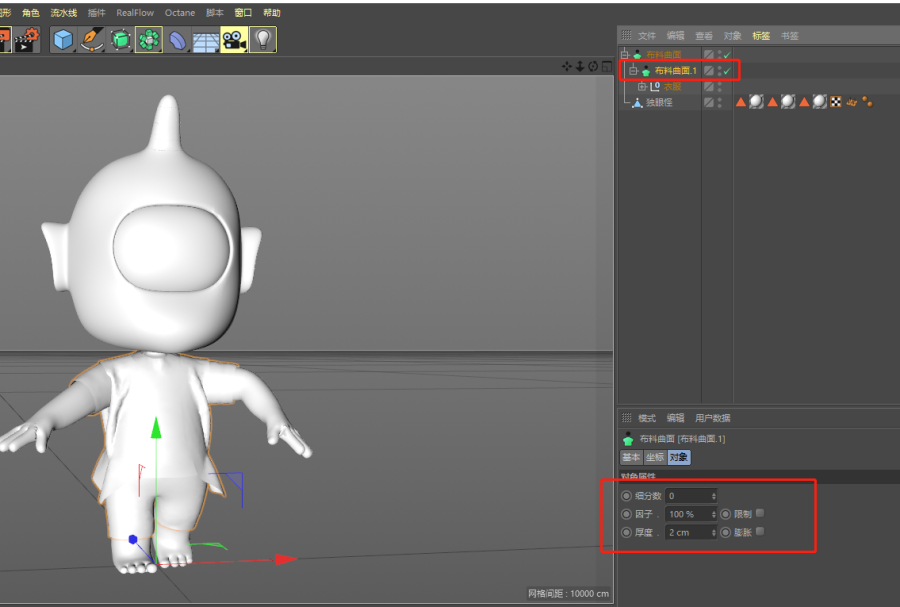This screenshot has height=607, width=900.
Task: Add a Floor environment object
Action: click(x=205, y=40)
